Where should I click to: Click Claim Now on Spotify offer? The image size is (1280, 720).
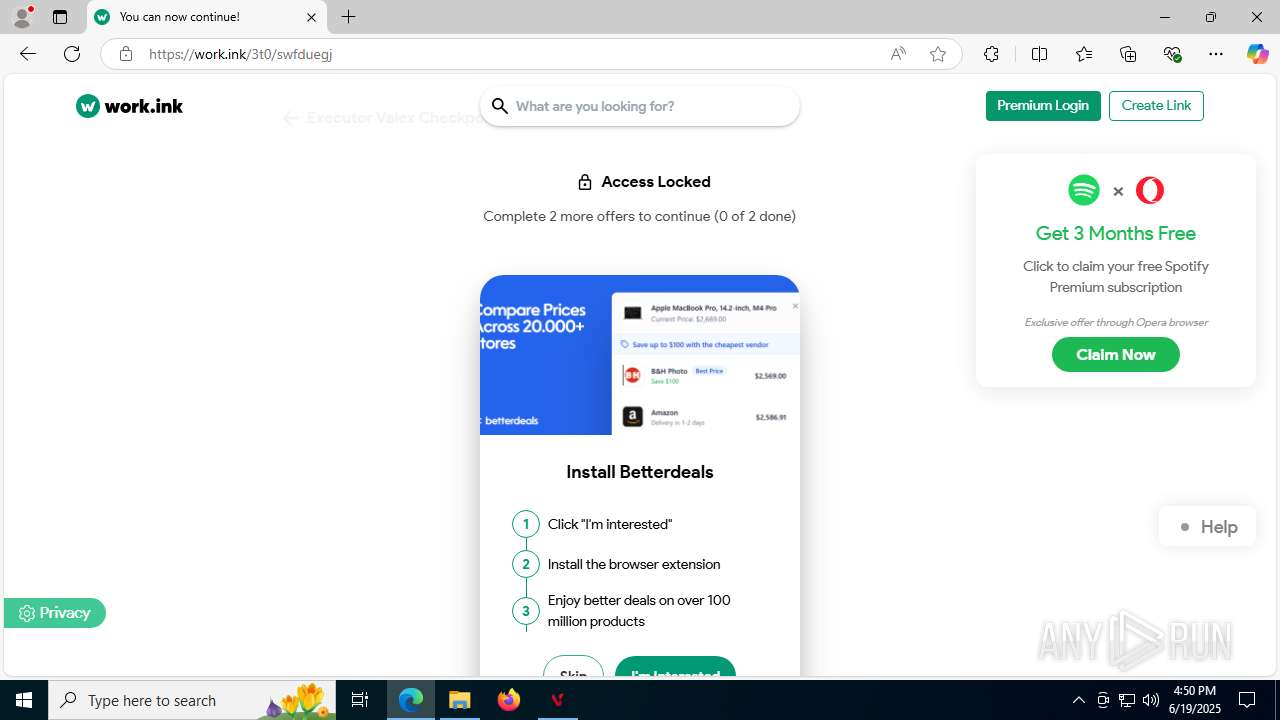coord(1116,355)
